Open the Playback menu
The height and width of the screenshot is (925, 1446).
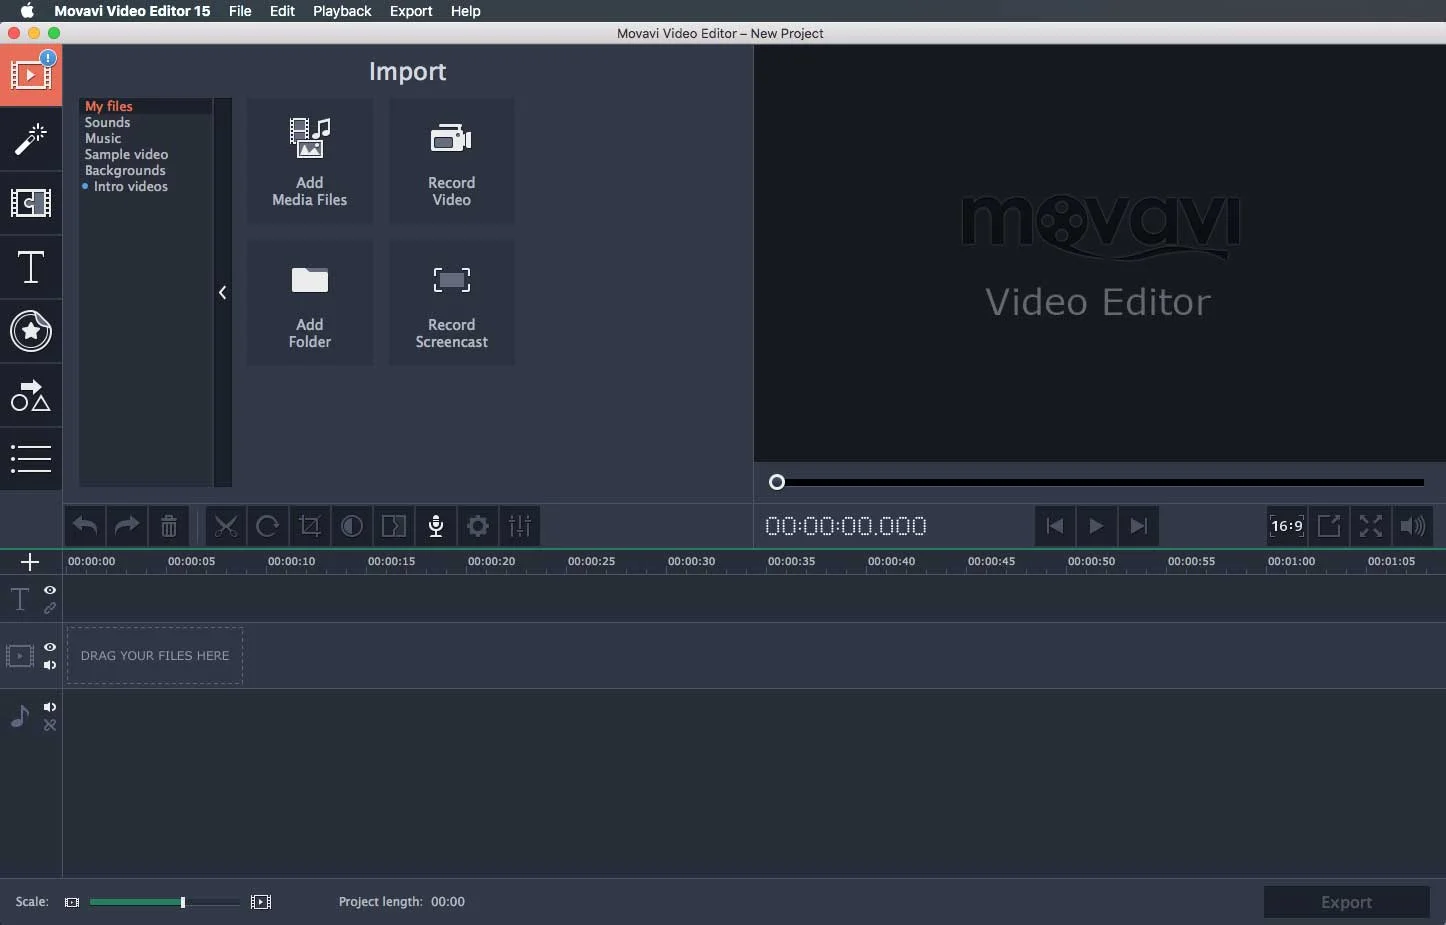[342, 11]
